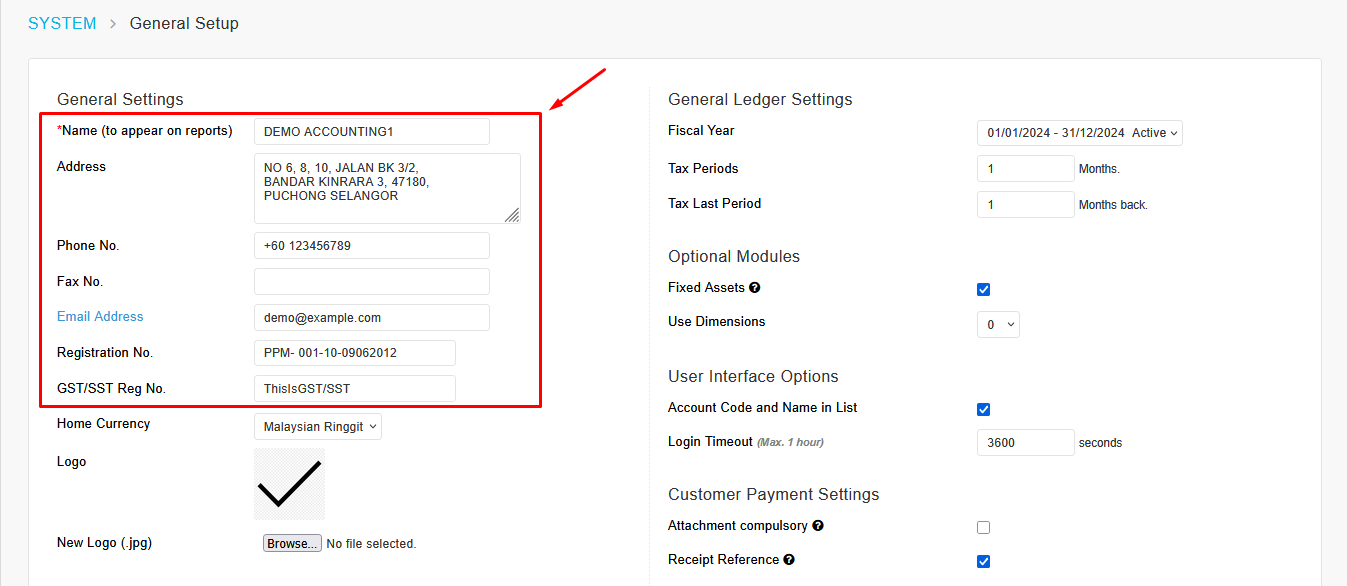This screenshot has height=586, width=1347.
Task: Disable the Receipt Reference checkbox
Action: [x=983, y=562]
